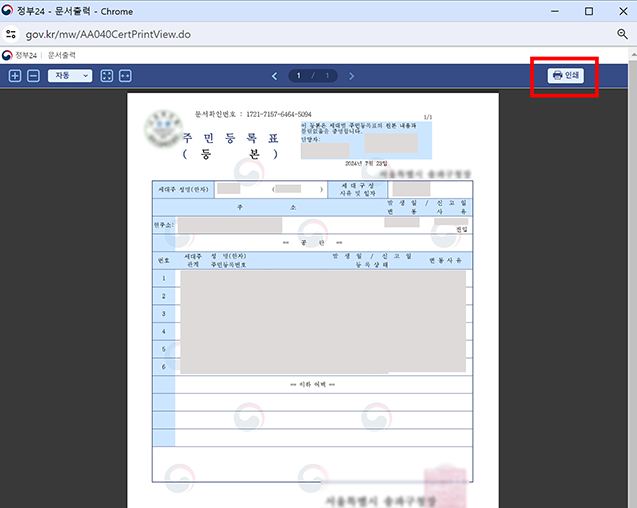Click the Chrome zoom magnifier icon
Screen dimensions: 637x508
click(622, 34)
